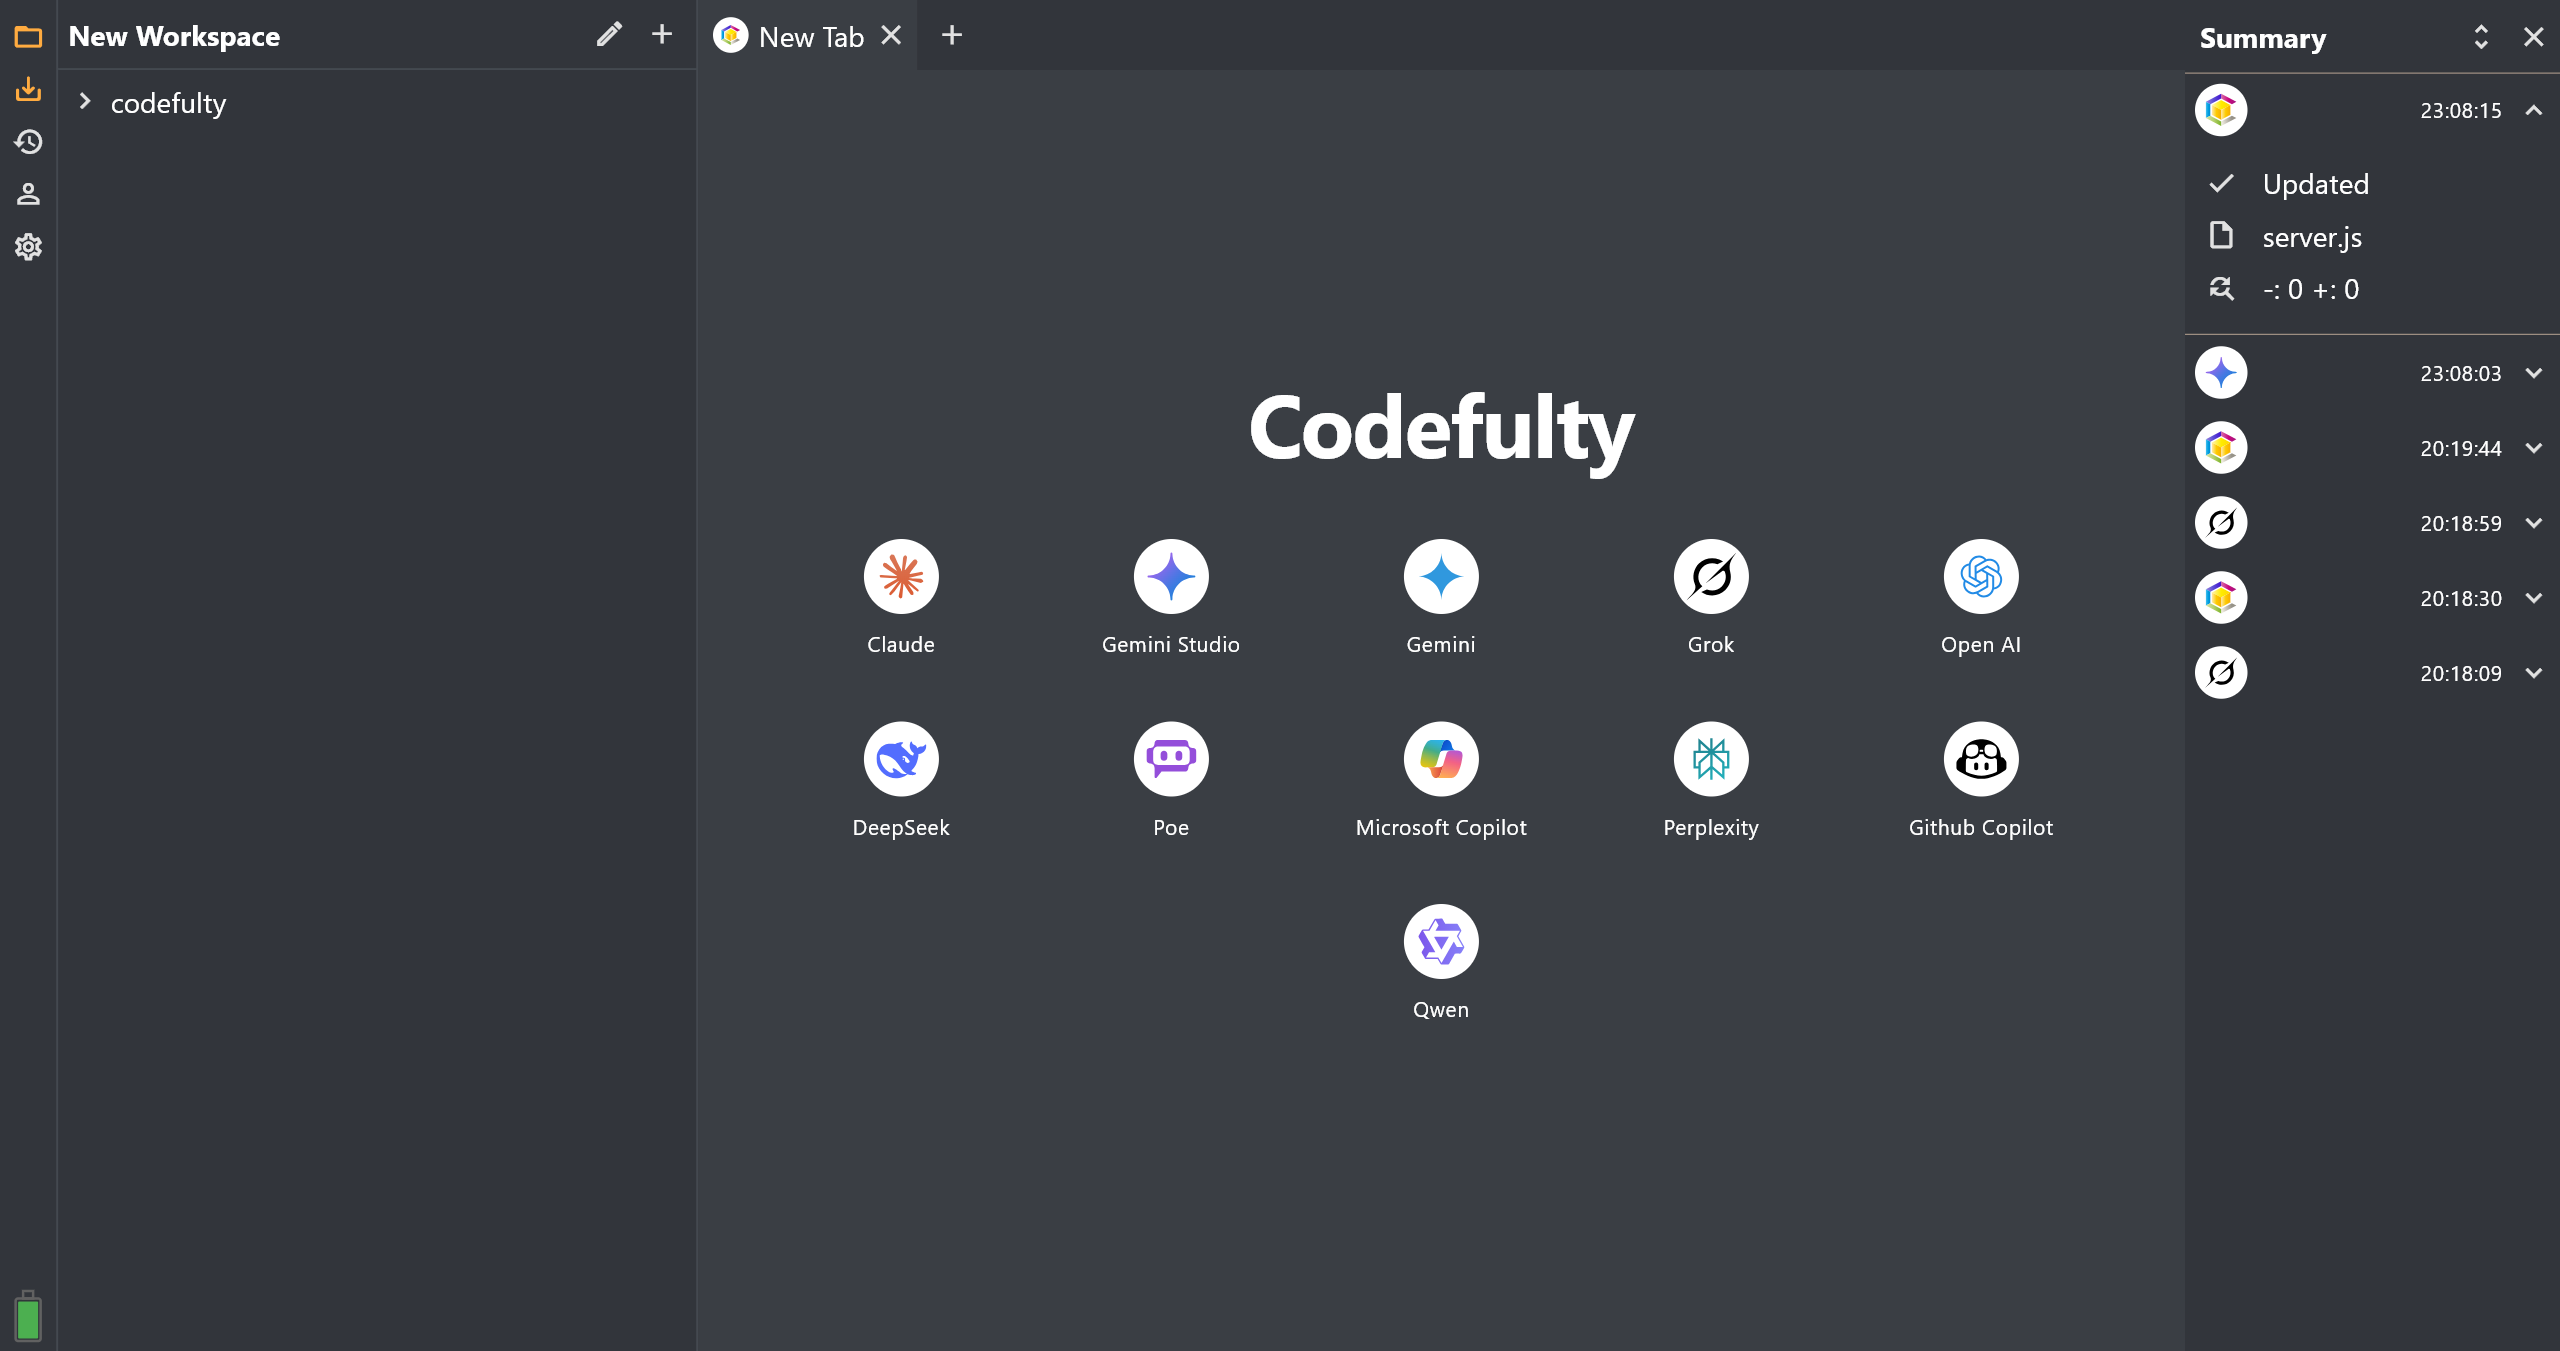Expand the 23:08:03 summary entry
Viewport: 2560px width, 1351px height.
tap(2533, 373)
